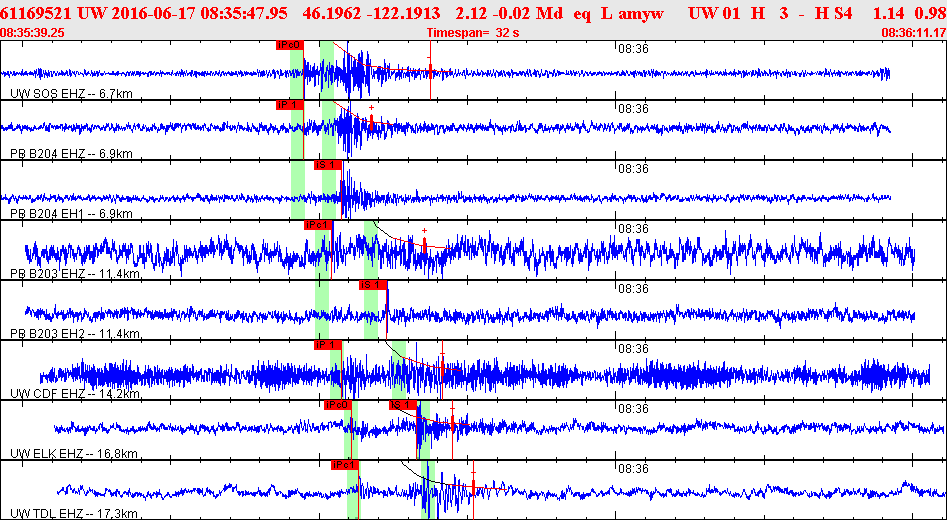Select the iS 1 pick flag on B204 EH1
Screen dimensions: 947x520
click(328, 165)
